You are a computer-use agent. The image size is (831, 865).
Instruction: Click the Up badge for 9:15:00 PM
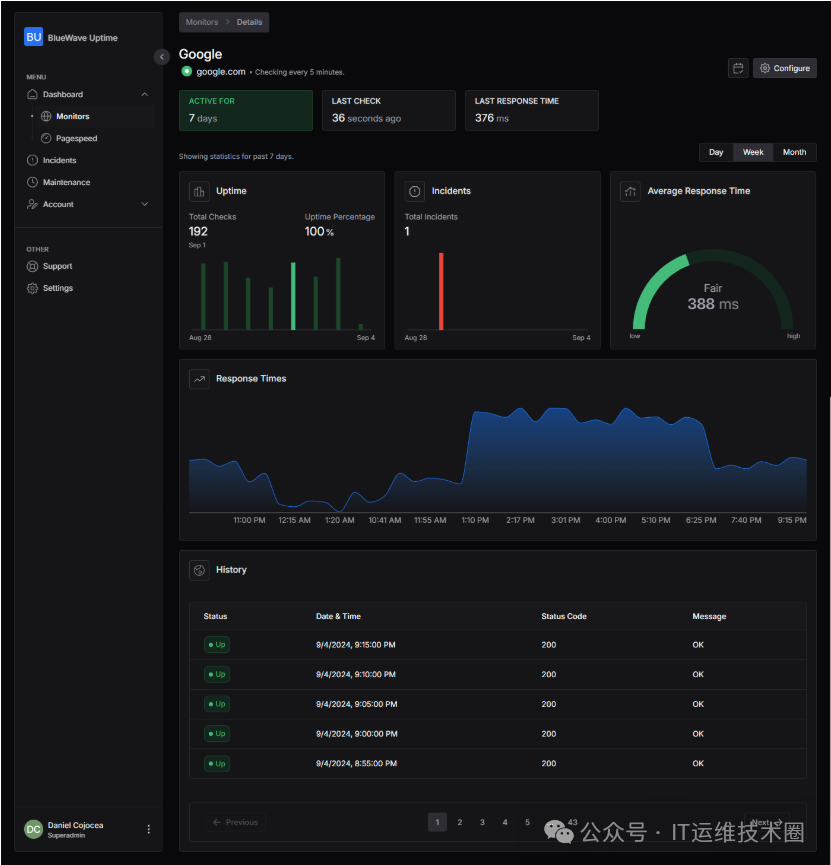(217, 645)
